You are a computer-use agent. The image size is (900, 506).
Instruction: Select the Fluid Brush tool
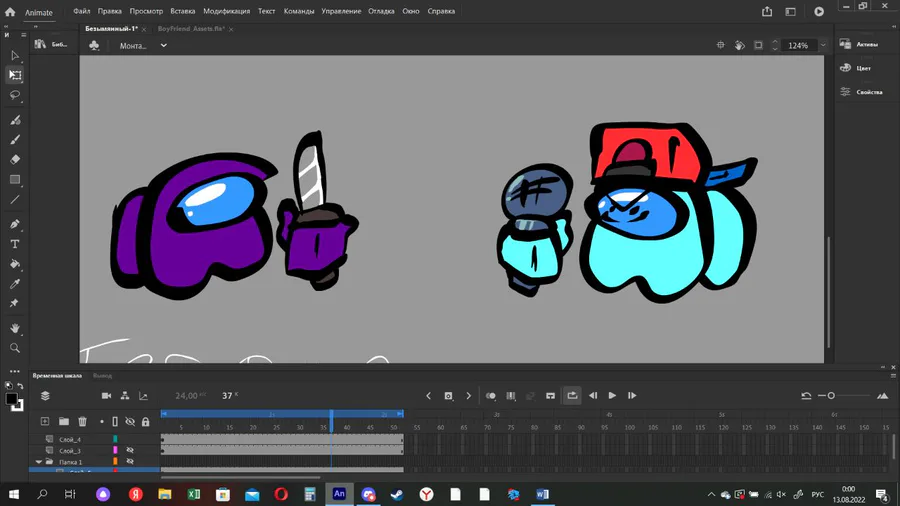[x=15, y=120]
